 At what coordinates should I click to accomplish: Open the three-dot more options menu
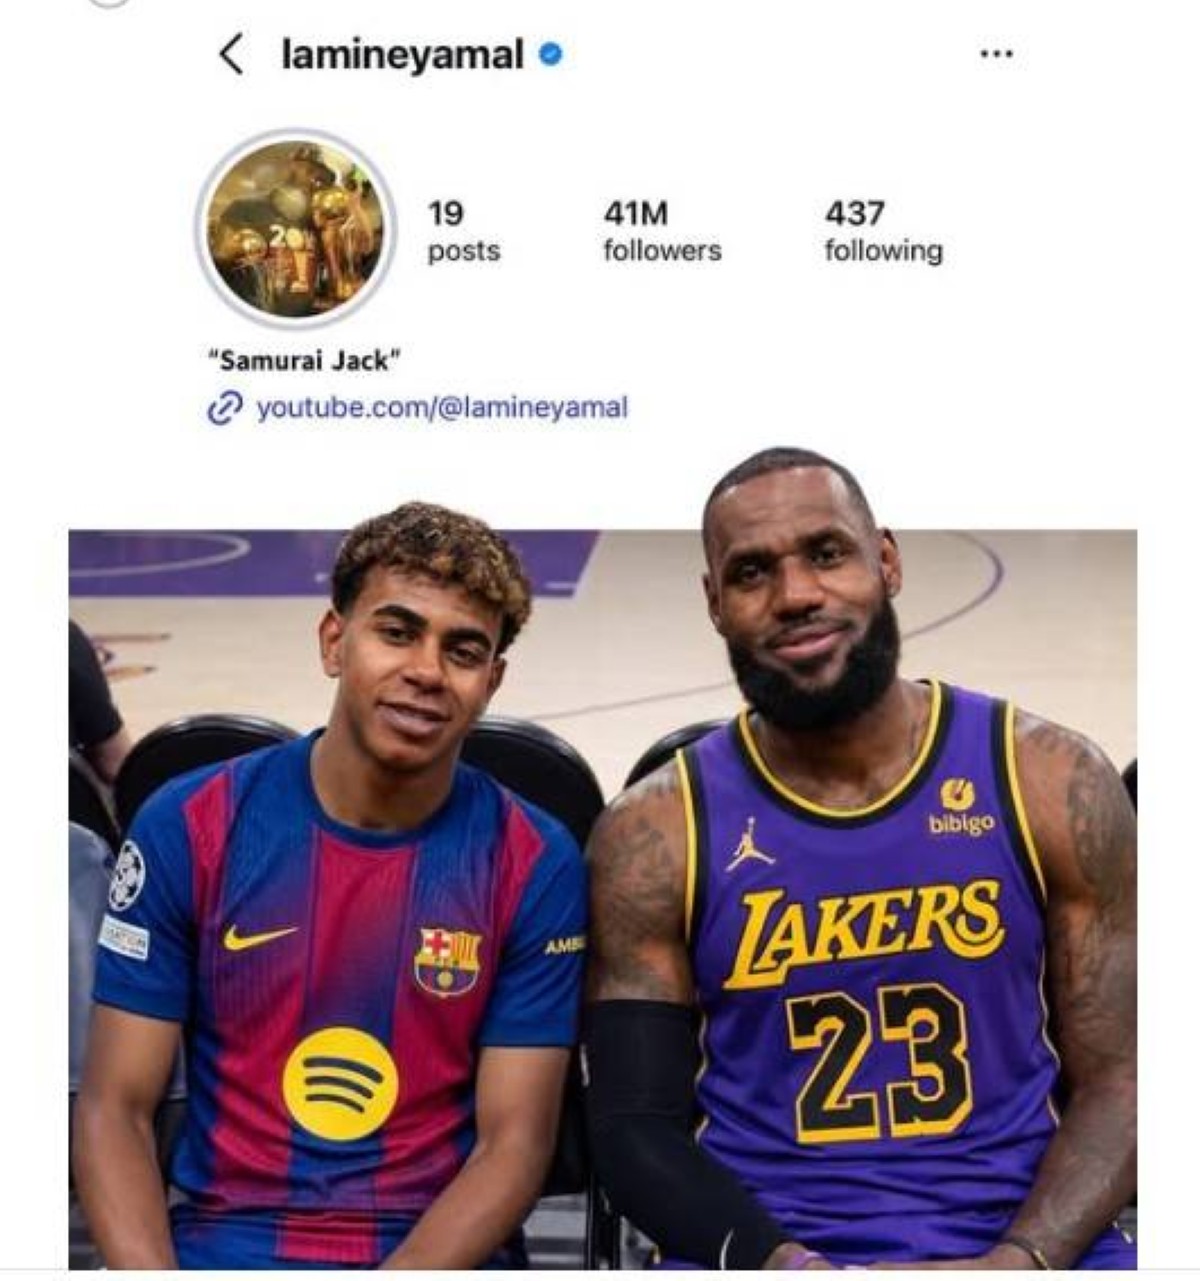996,54
